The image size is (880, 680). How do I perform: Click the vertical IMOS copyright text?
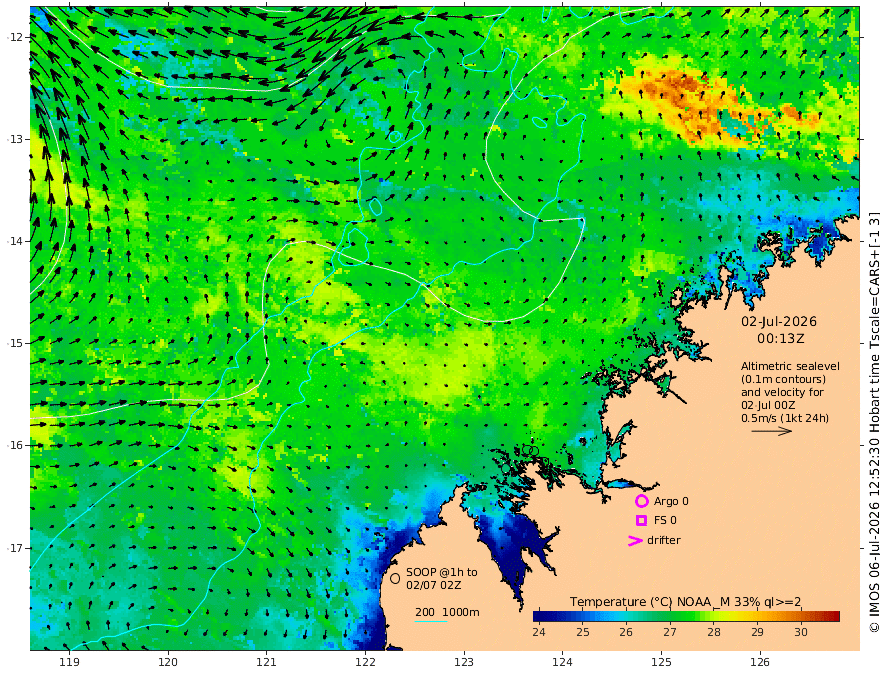[x=874, y=422]
